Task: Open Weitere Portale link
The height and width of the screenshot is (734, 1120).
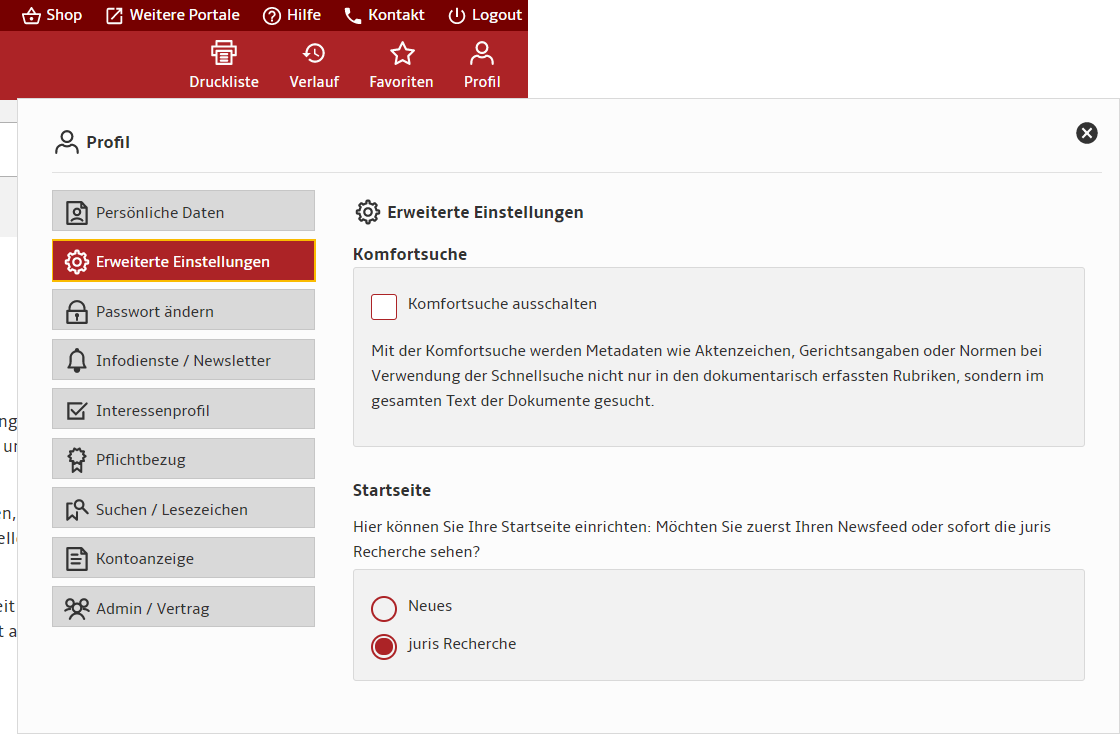Action: (x=173, y=15)
